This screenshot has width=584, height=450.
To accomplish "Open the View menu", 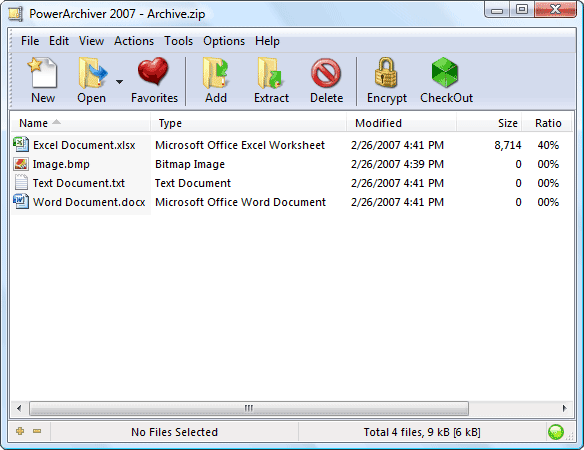I will (91, 41).
